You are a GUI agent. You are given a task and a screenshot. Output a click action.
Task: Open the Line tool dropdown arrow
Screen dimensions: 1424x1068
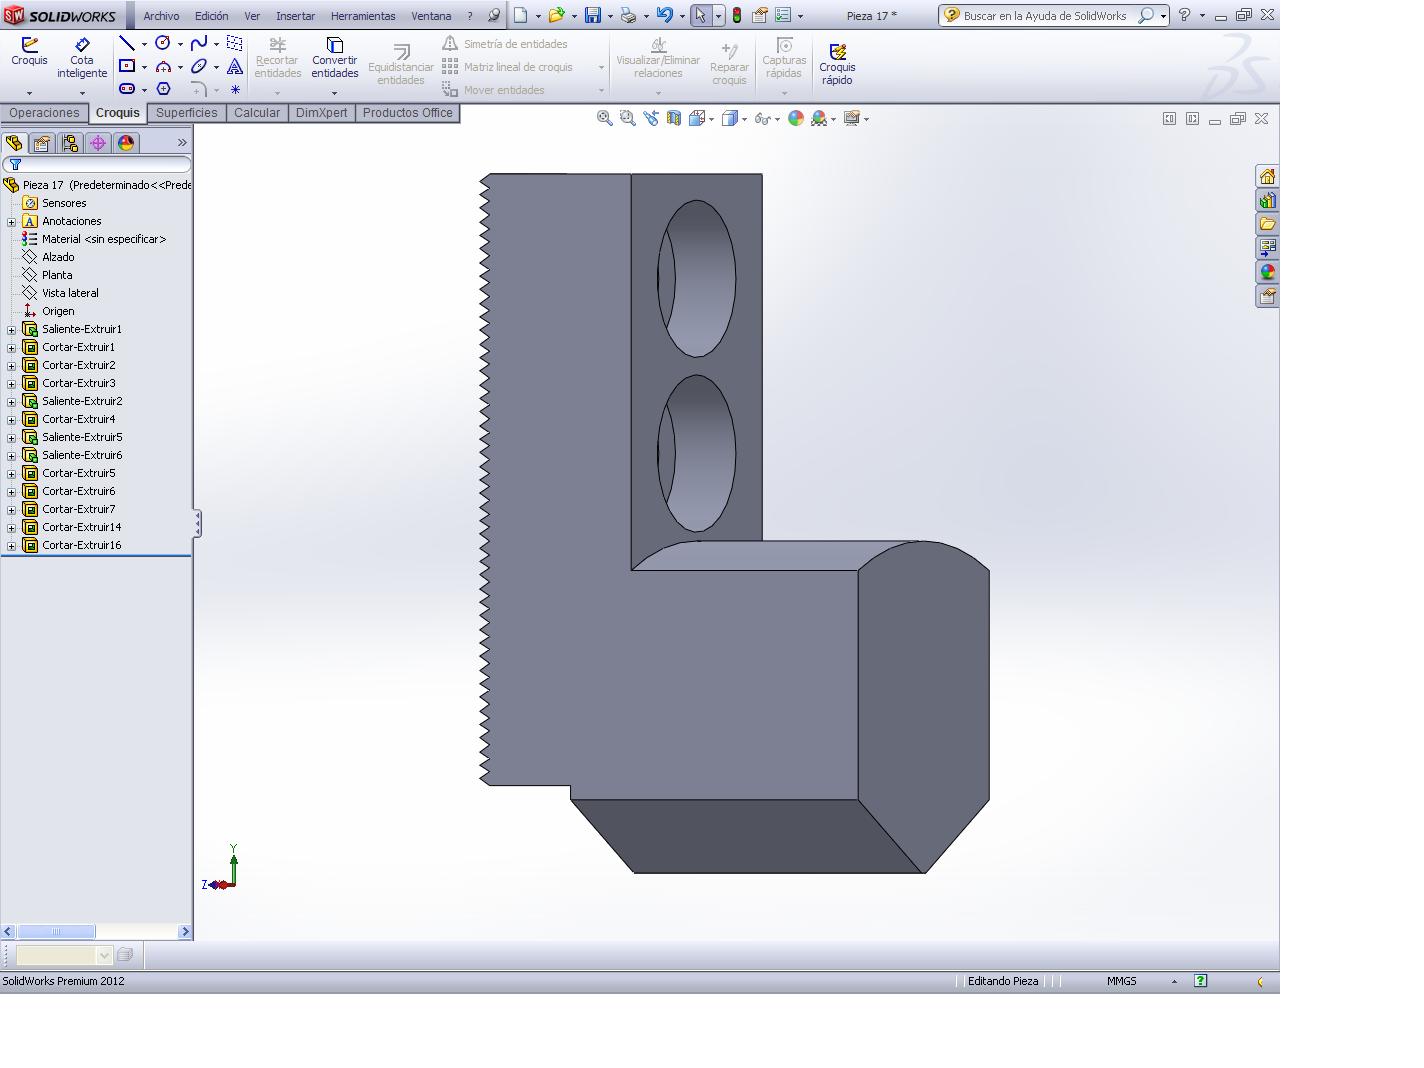pyautogui.click(x=144, y=44)
